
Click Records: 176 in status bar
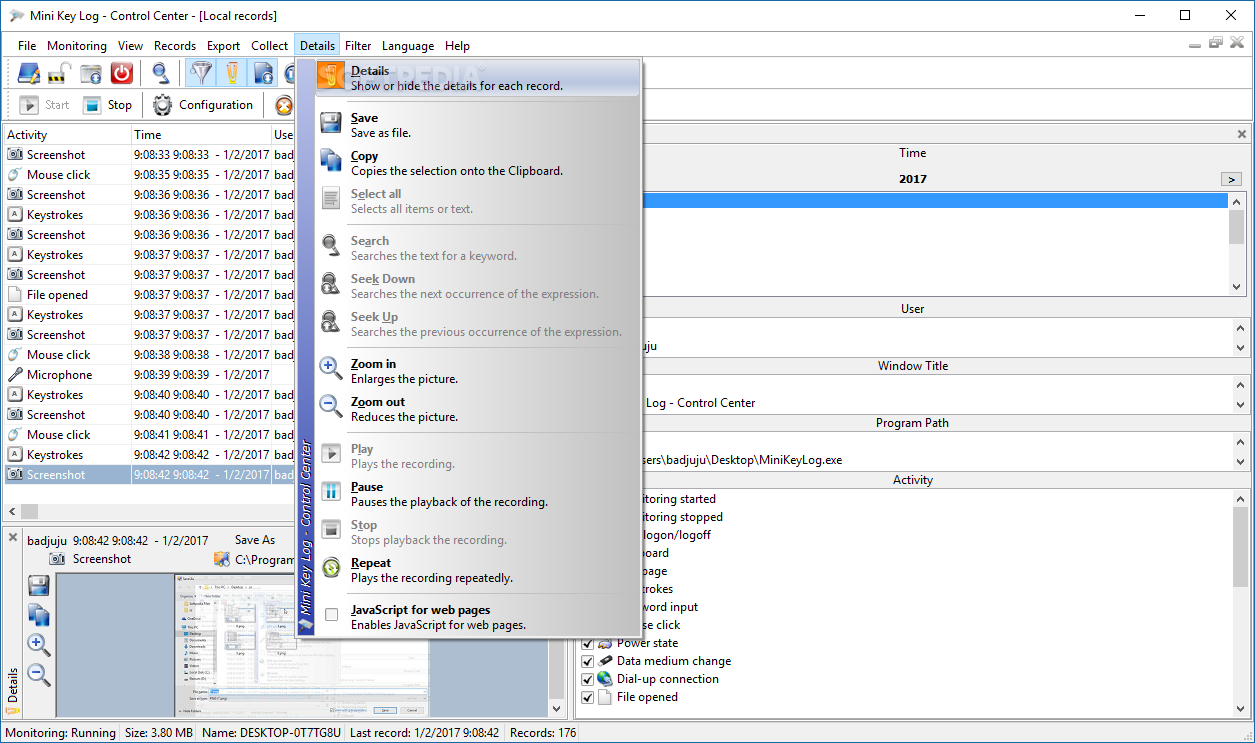pyautogui.click(x=543, y=733)
